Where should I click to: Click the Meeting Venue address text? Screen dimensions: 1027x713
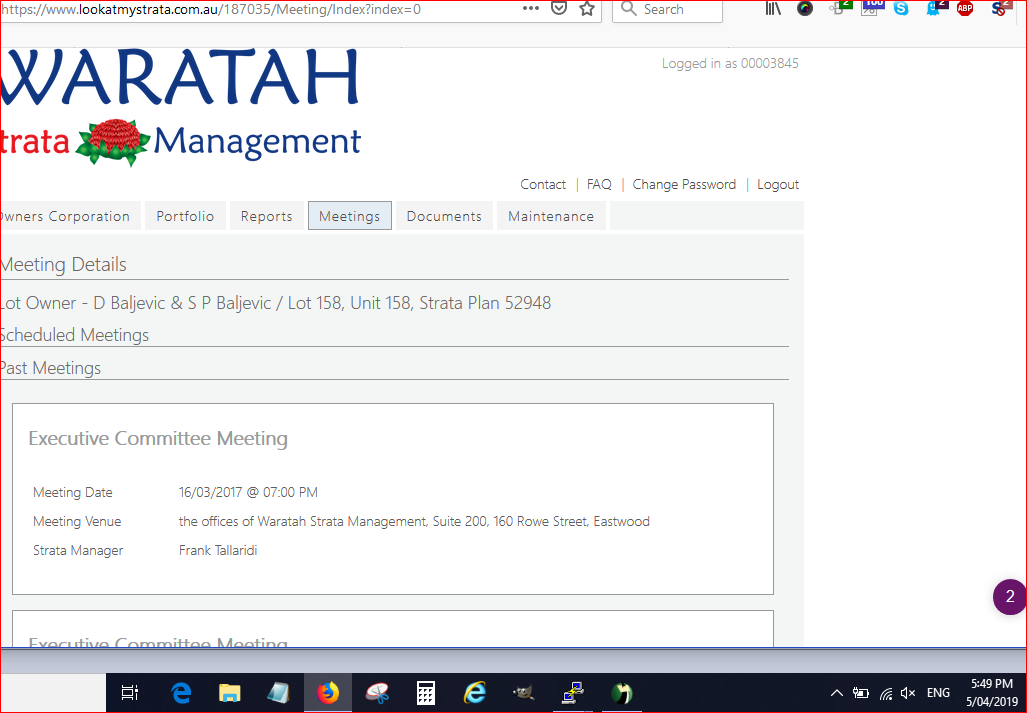(x=414, y=521)
